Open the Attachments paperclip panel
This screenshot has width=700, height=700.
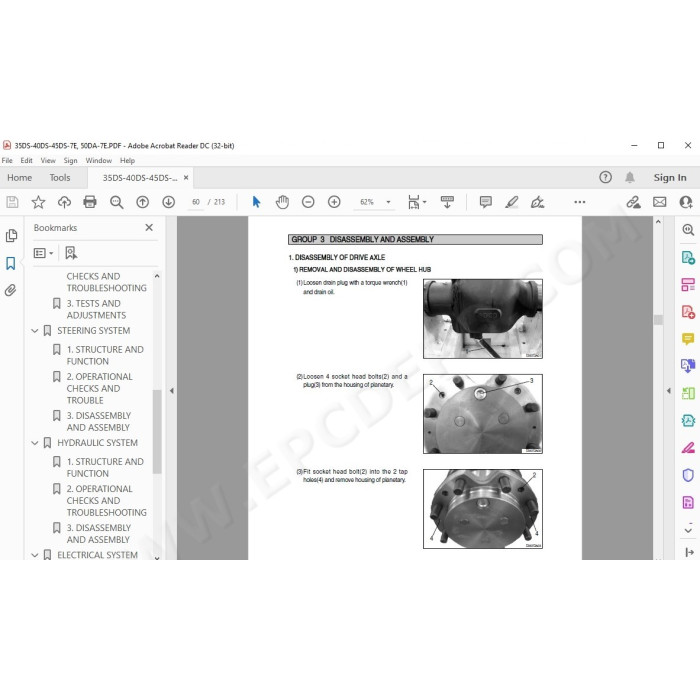11,291
